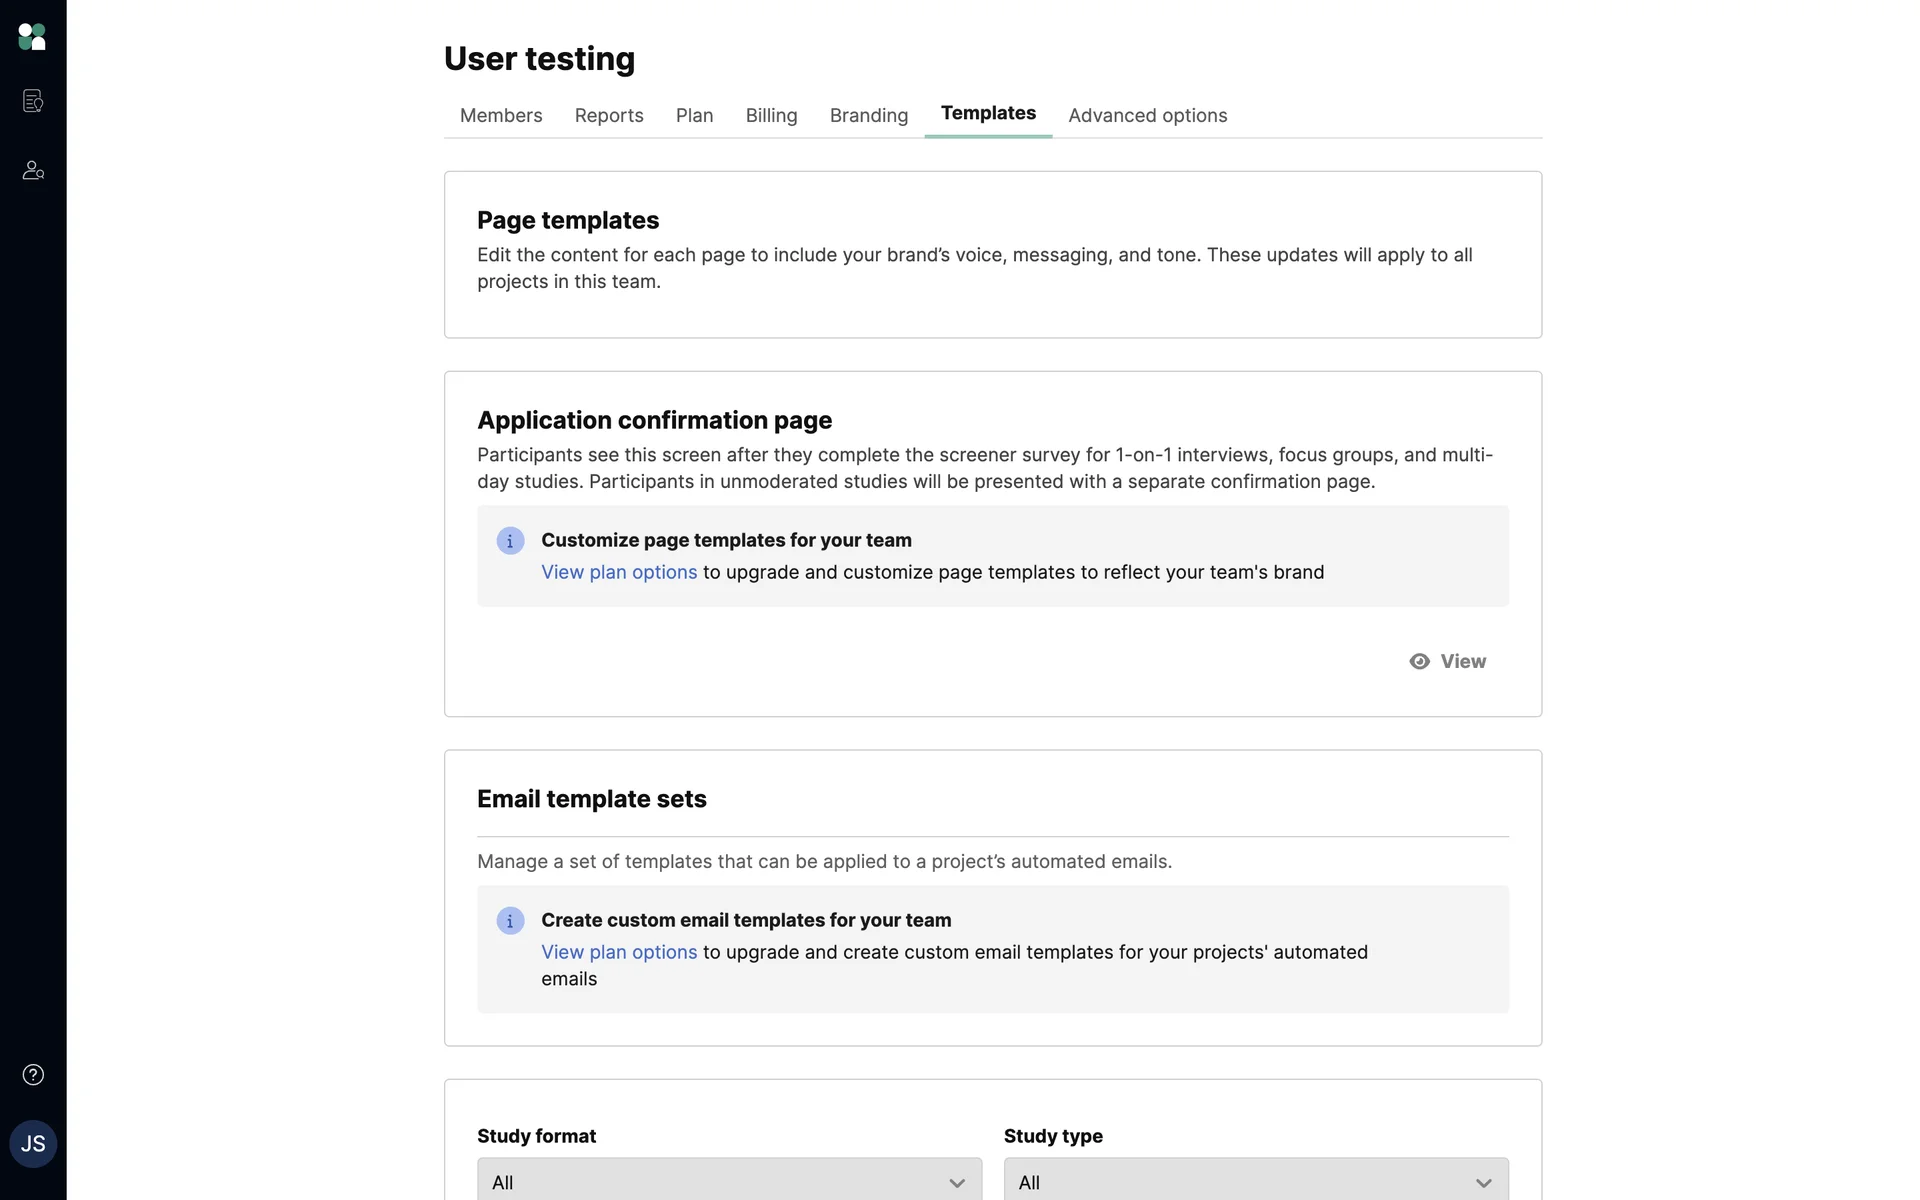
Task: Switch to the Members tab
Action: pyautogui.click(x=501, y=116)
